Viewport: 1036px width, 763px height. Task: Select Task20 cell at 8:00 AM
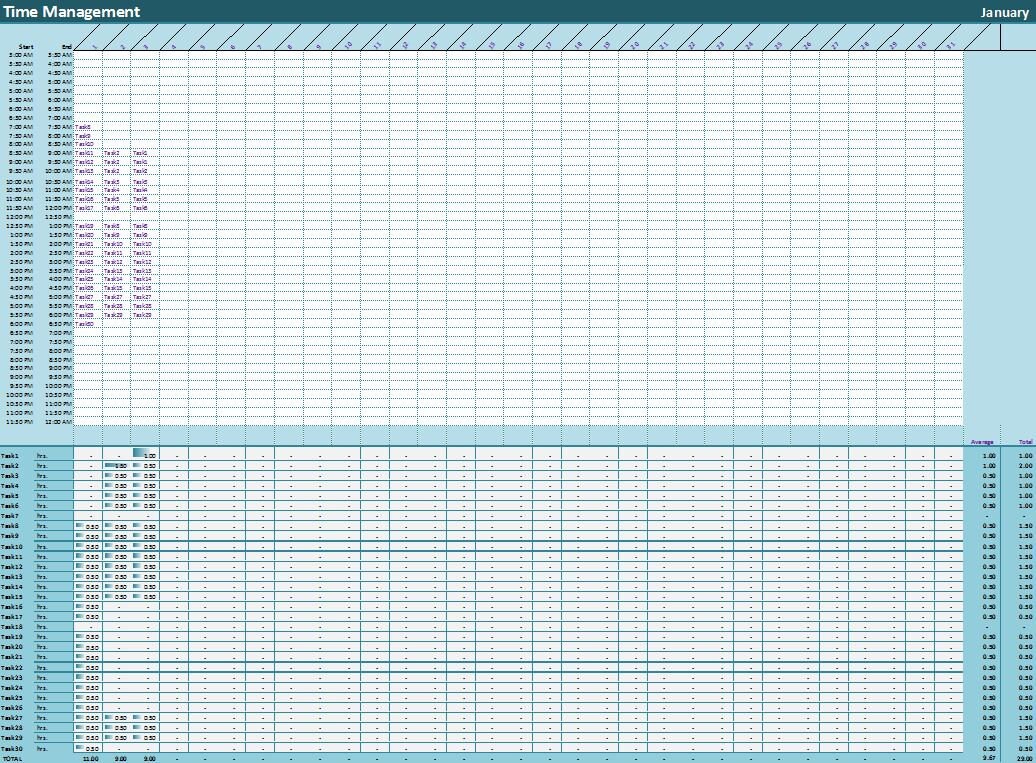[x=83, y=144]
